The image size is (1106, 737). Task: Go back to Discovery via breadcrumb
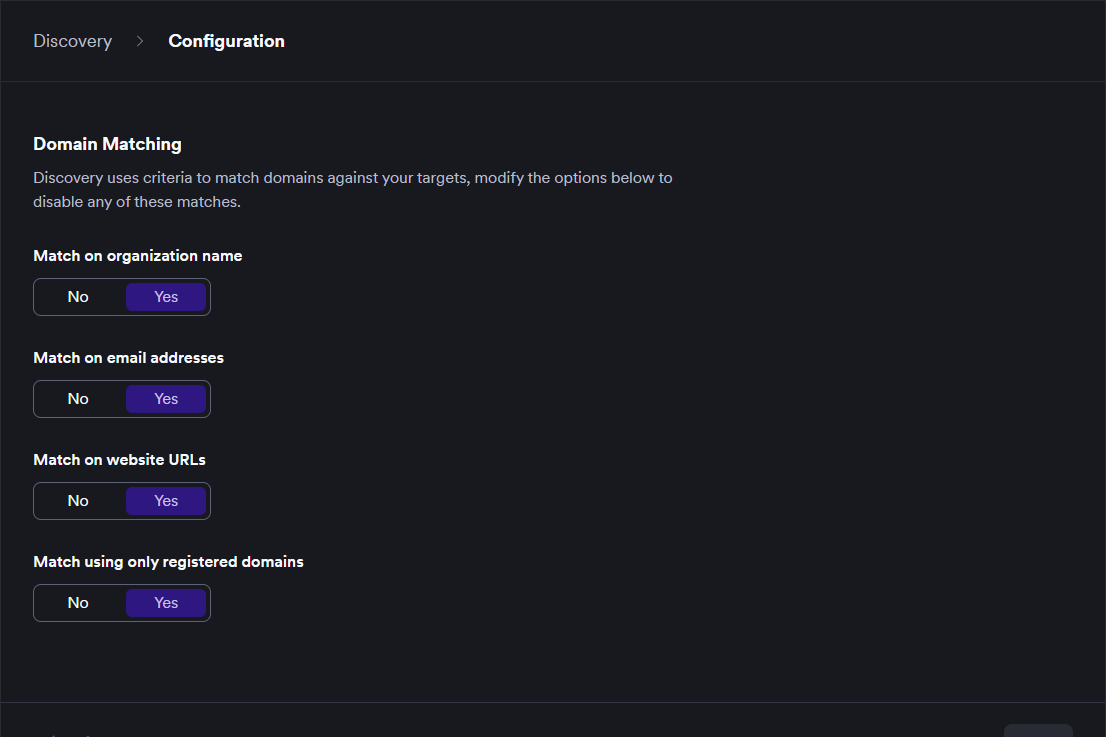click(x=72, y=41)
